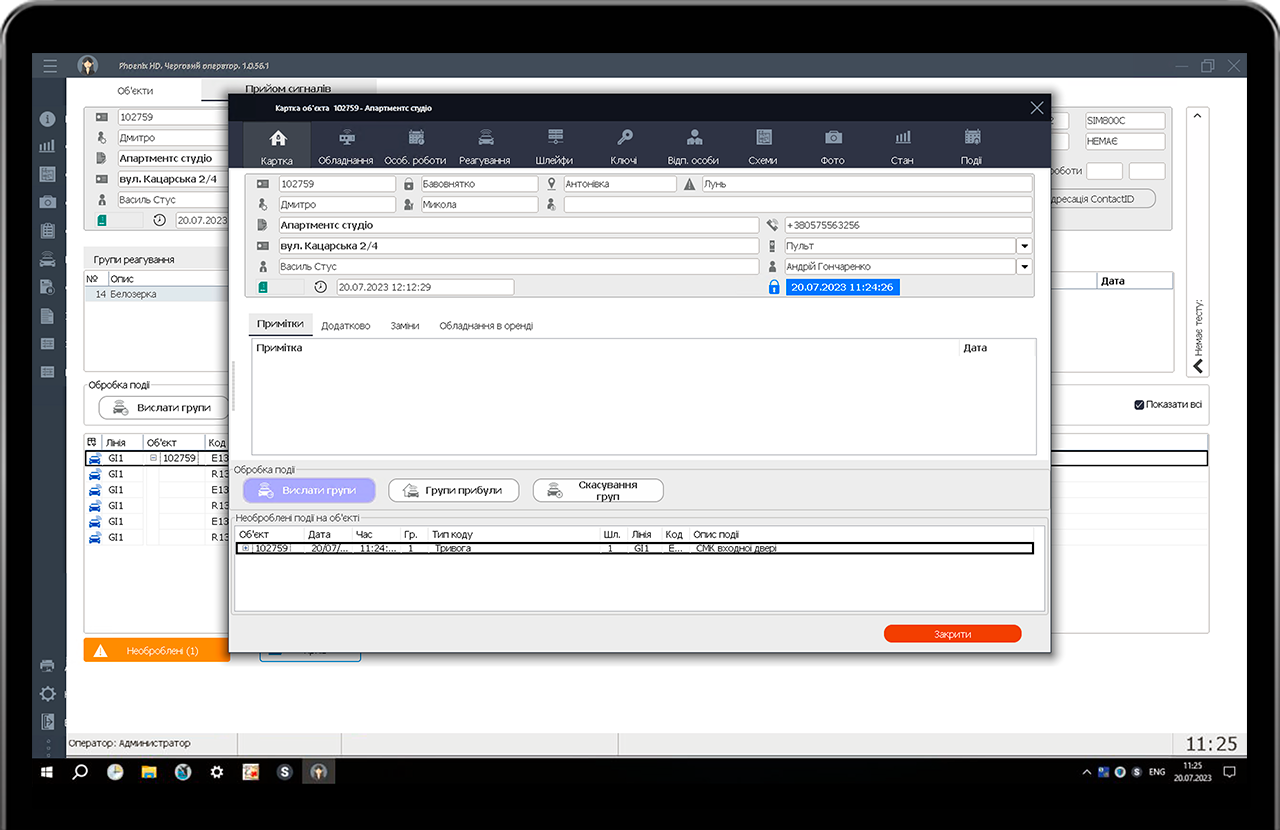
Task: Expand the Пульт dropdown arrow
Action: pyautogui.click(x=1024, y=246)
